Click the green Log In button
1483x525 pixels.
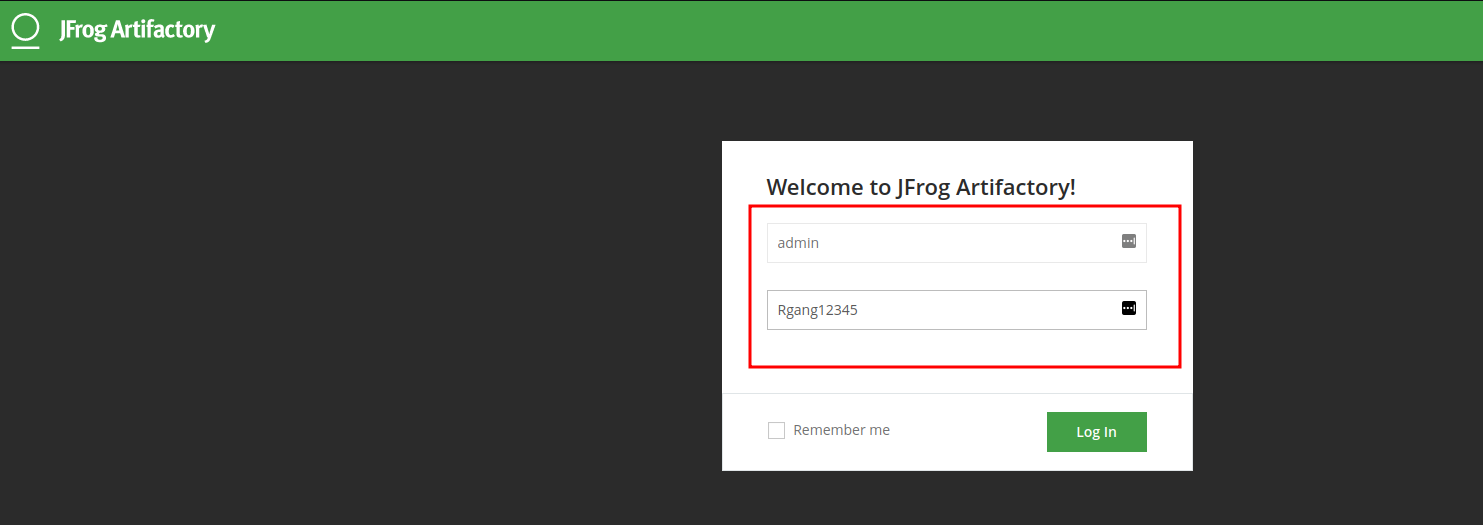pyautogui.click(x=1096, y=432)
